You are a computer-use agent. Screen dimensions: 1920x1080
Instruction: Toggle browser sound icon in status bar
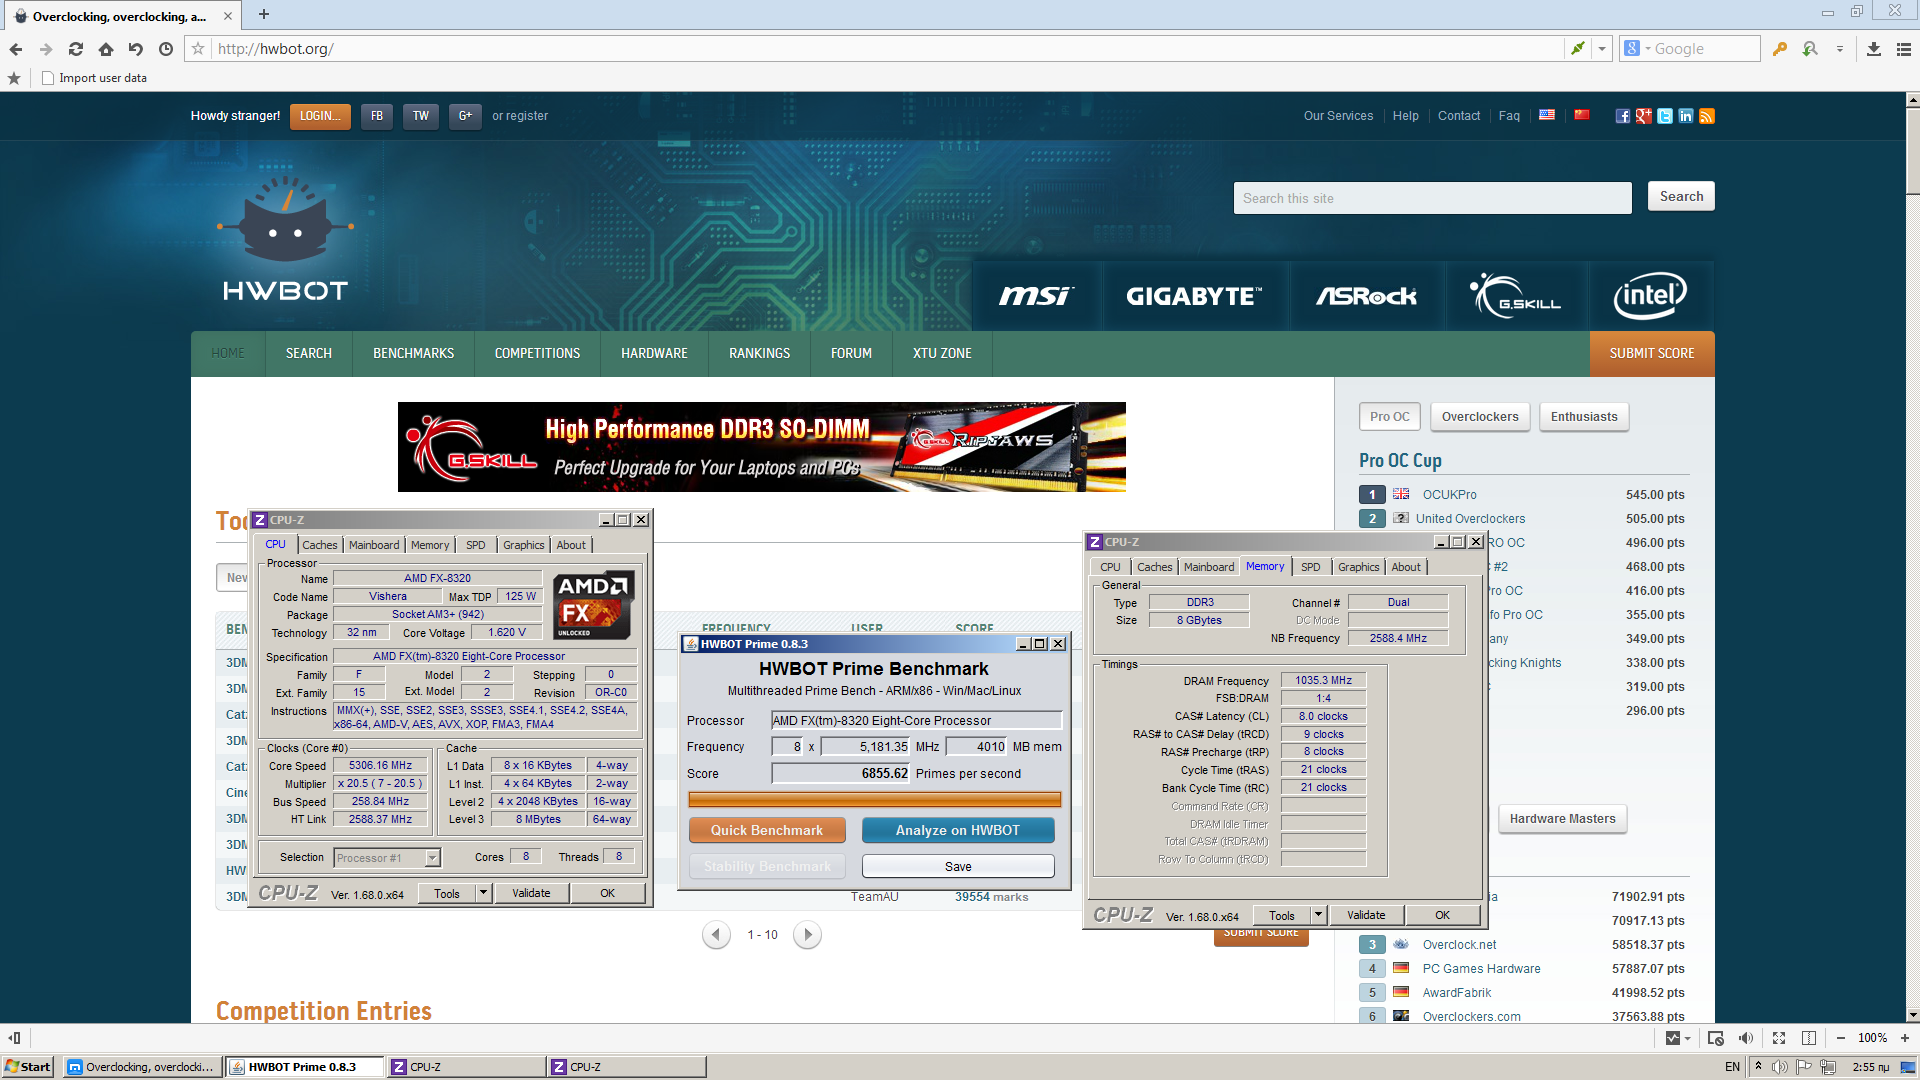[1746, 1038]
